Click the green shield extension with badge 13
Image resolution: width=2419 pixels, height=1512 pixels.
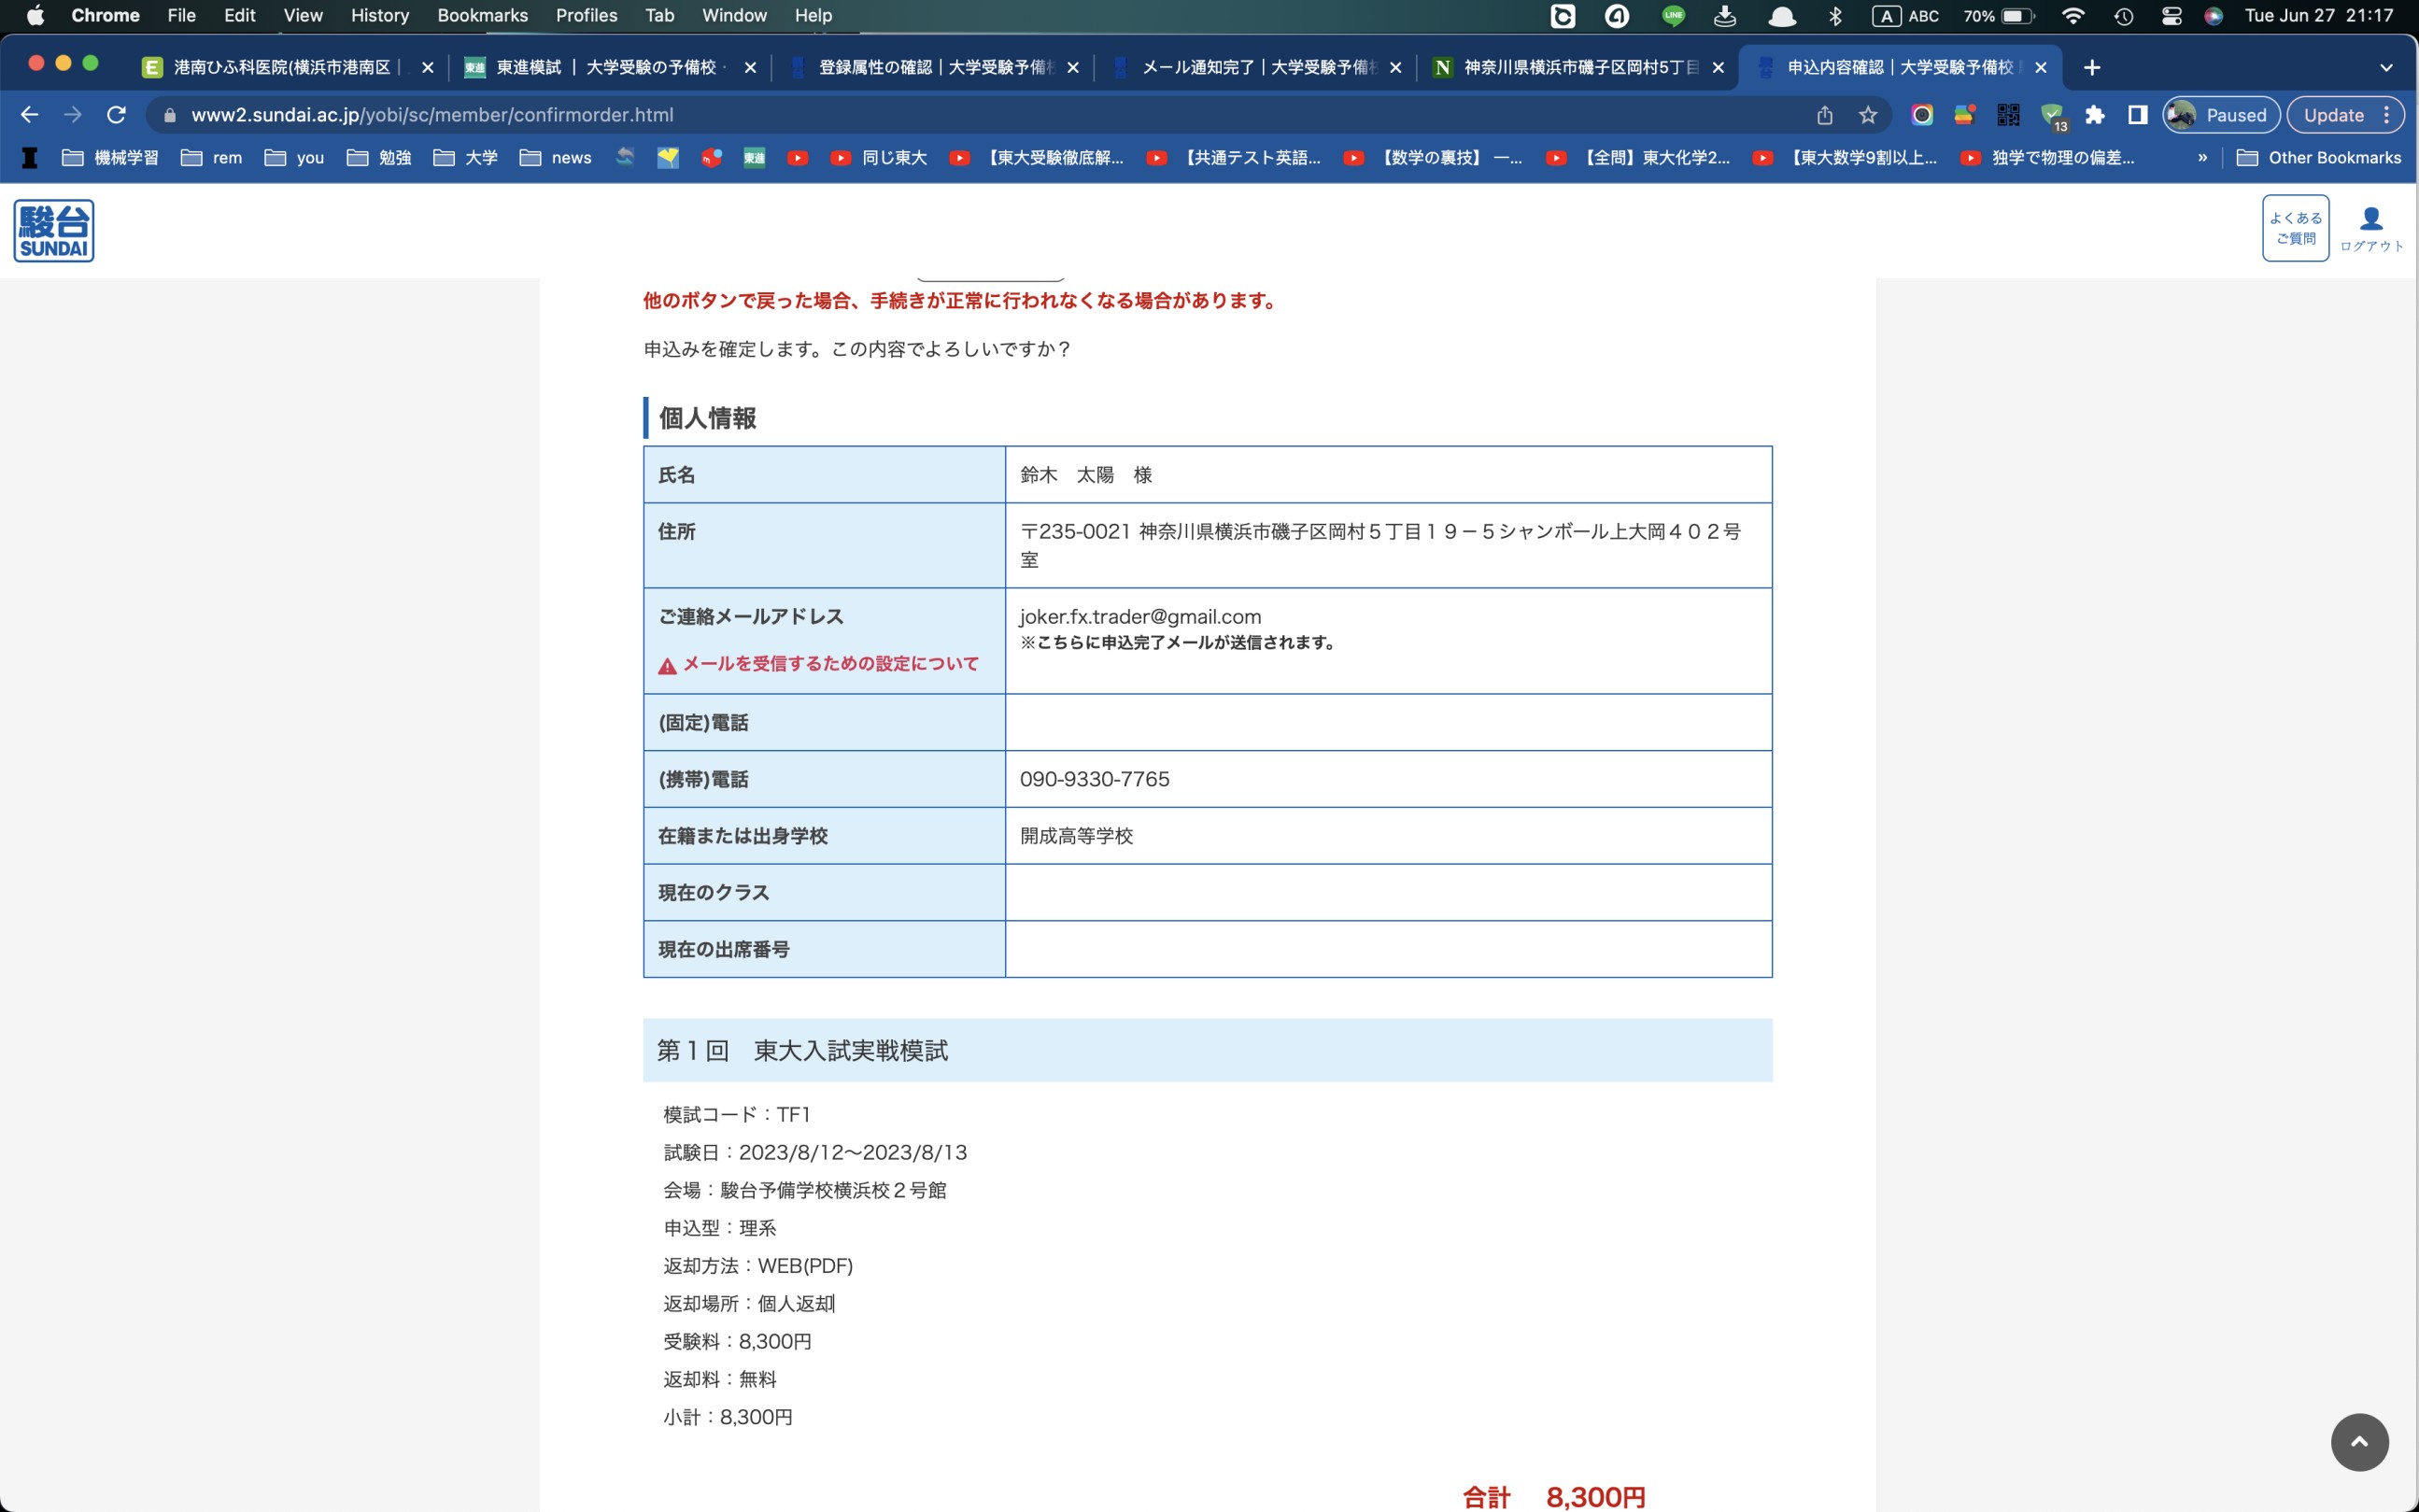(x=2053, y=116)
